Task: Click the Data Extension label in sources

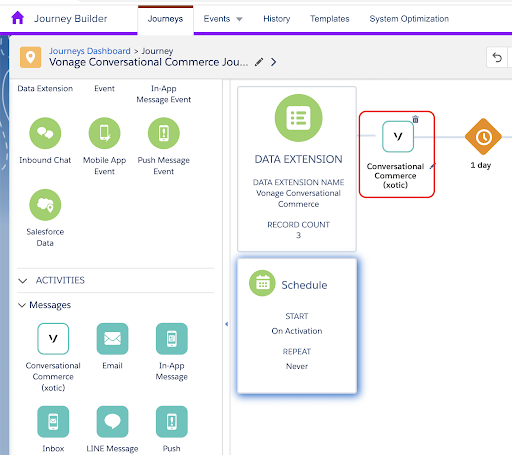Action: tap(45, 88)
